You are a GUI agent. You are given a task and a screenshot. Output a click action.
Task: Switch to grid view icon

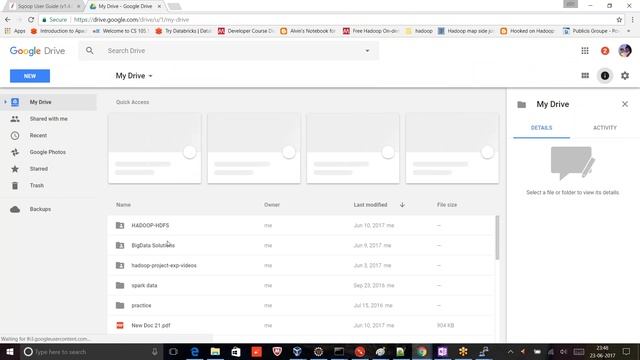(585, 76)
